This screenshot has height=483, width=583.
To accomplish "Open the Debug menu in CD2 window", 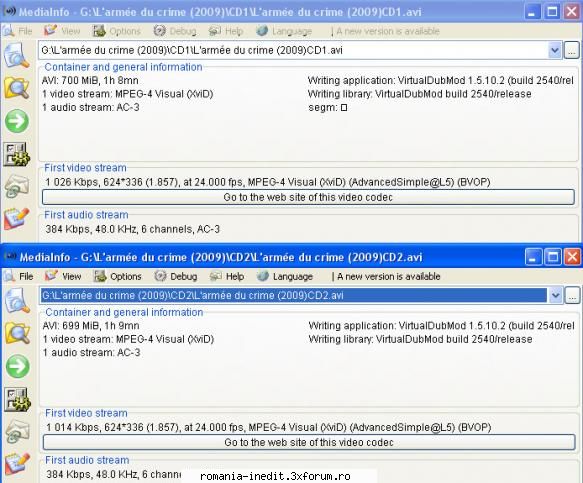I will (x=176, y=276).
